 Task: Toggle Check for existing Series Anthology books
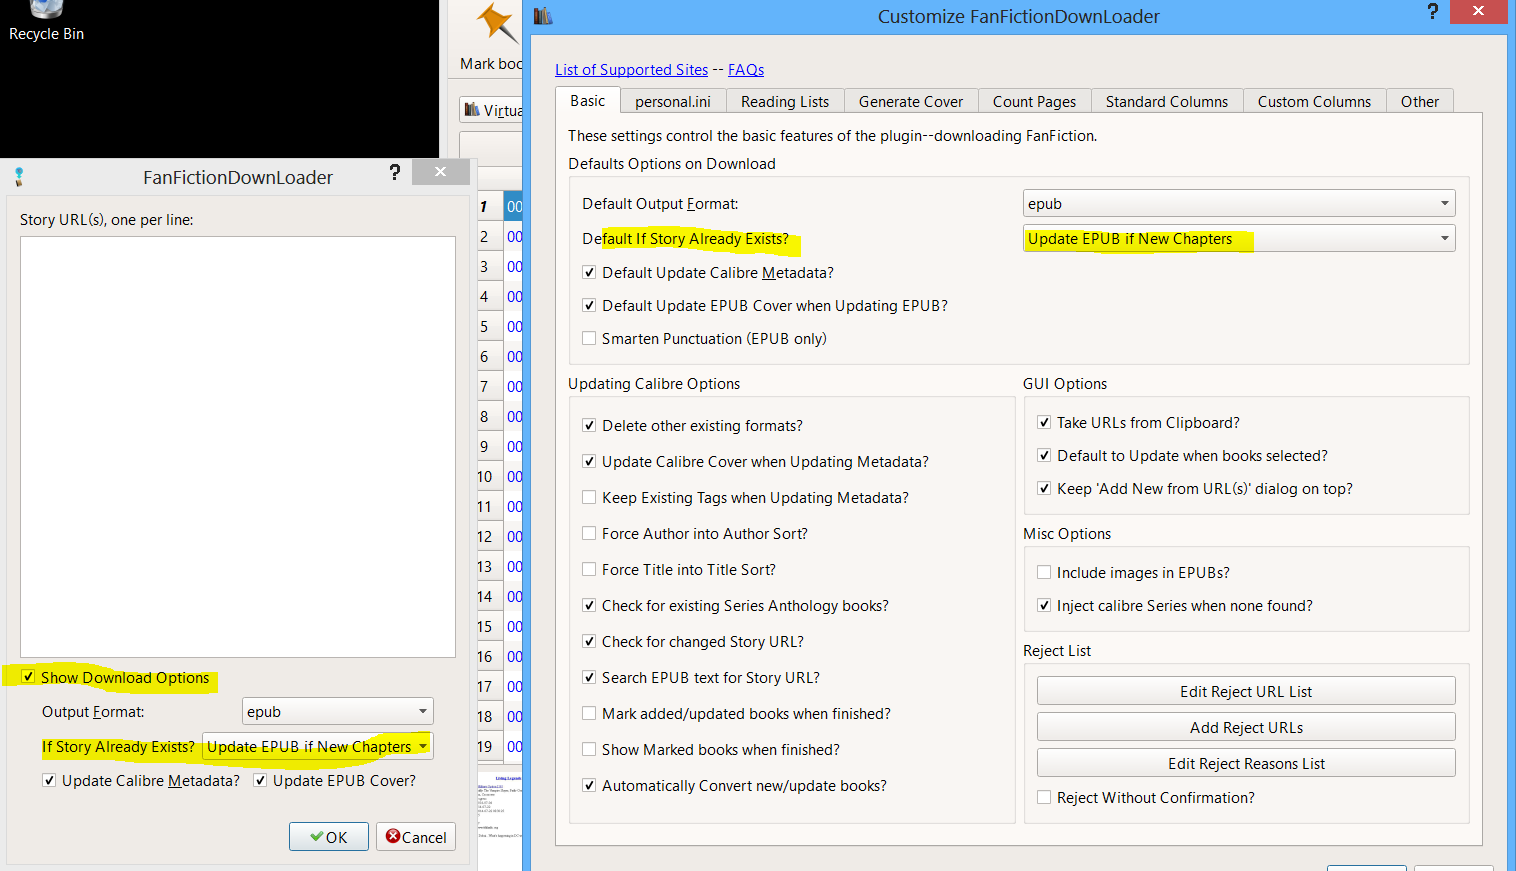point(589,605)
